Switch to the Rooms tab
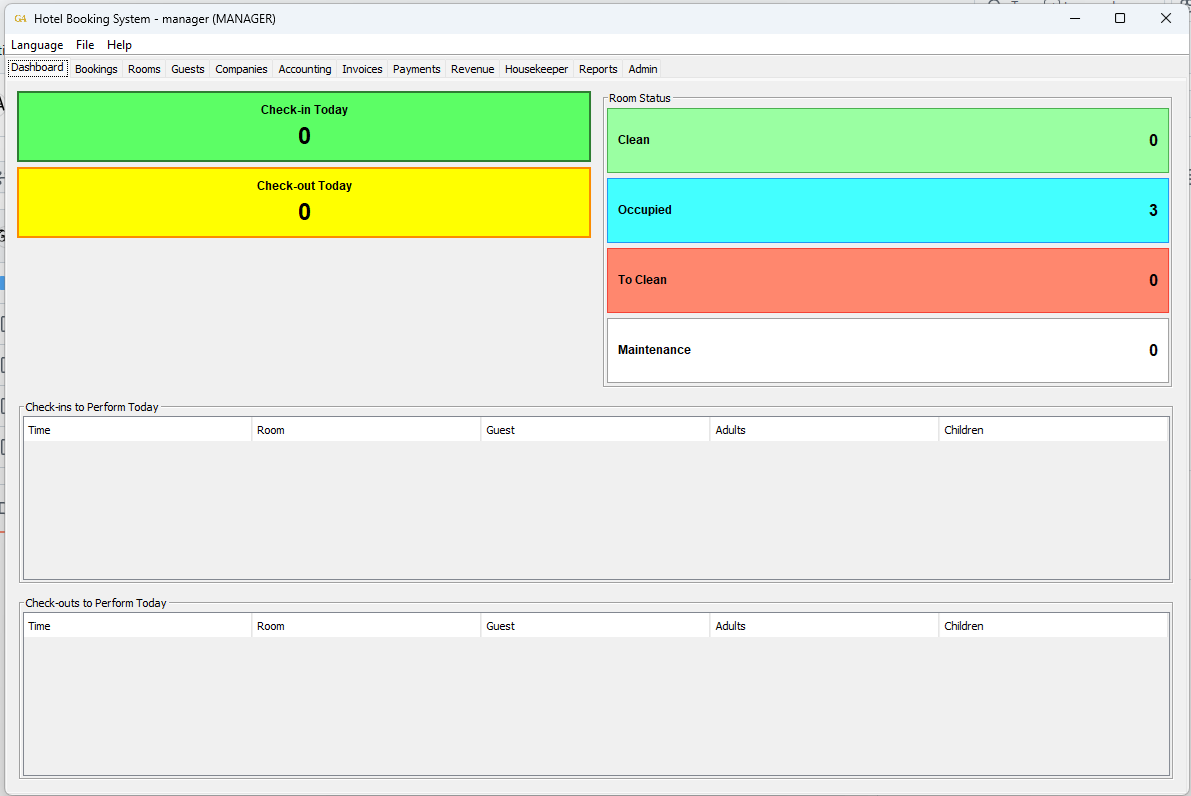The height and width of the screenshot is (796, 1191). coord(144,68)
